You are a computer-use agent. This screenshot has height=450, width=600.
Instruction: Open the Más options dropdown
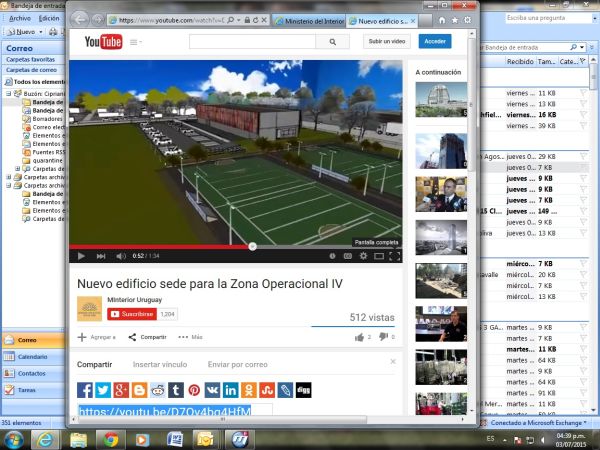[190, 337]
